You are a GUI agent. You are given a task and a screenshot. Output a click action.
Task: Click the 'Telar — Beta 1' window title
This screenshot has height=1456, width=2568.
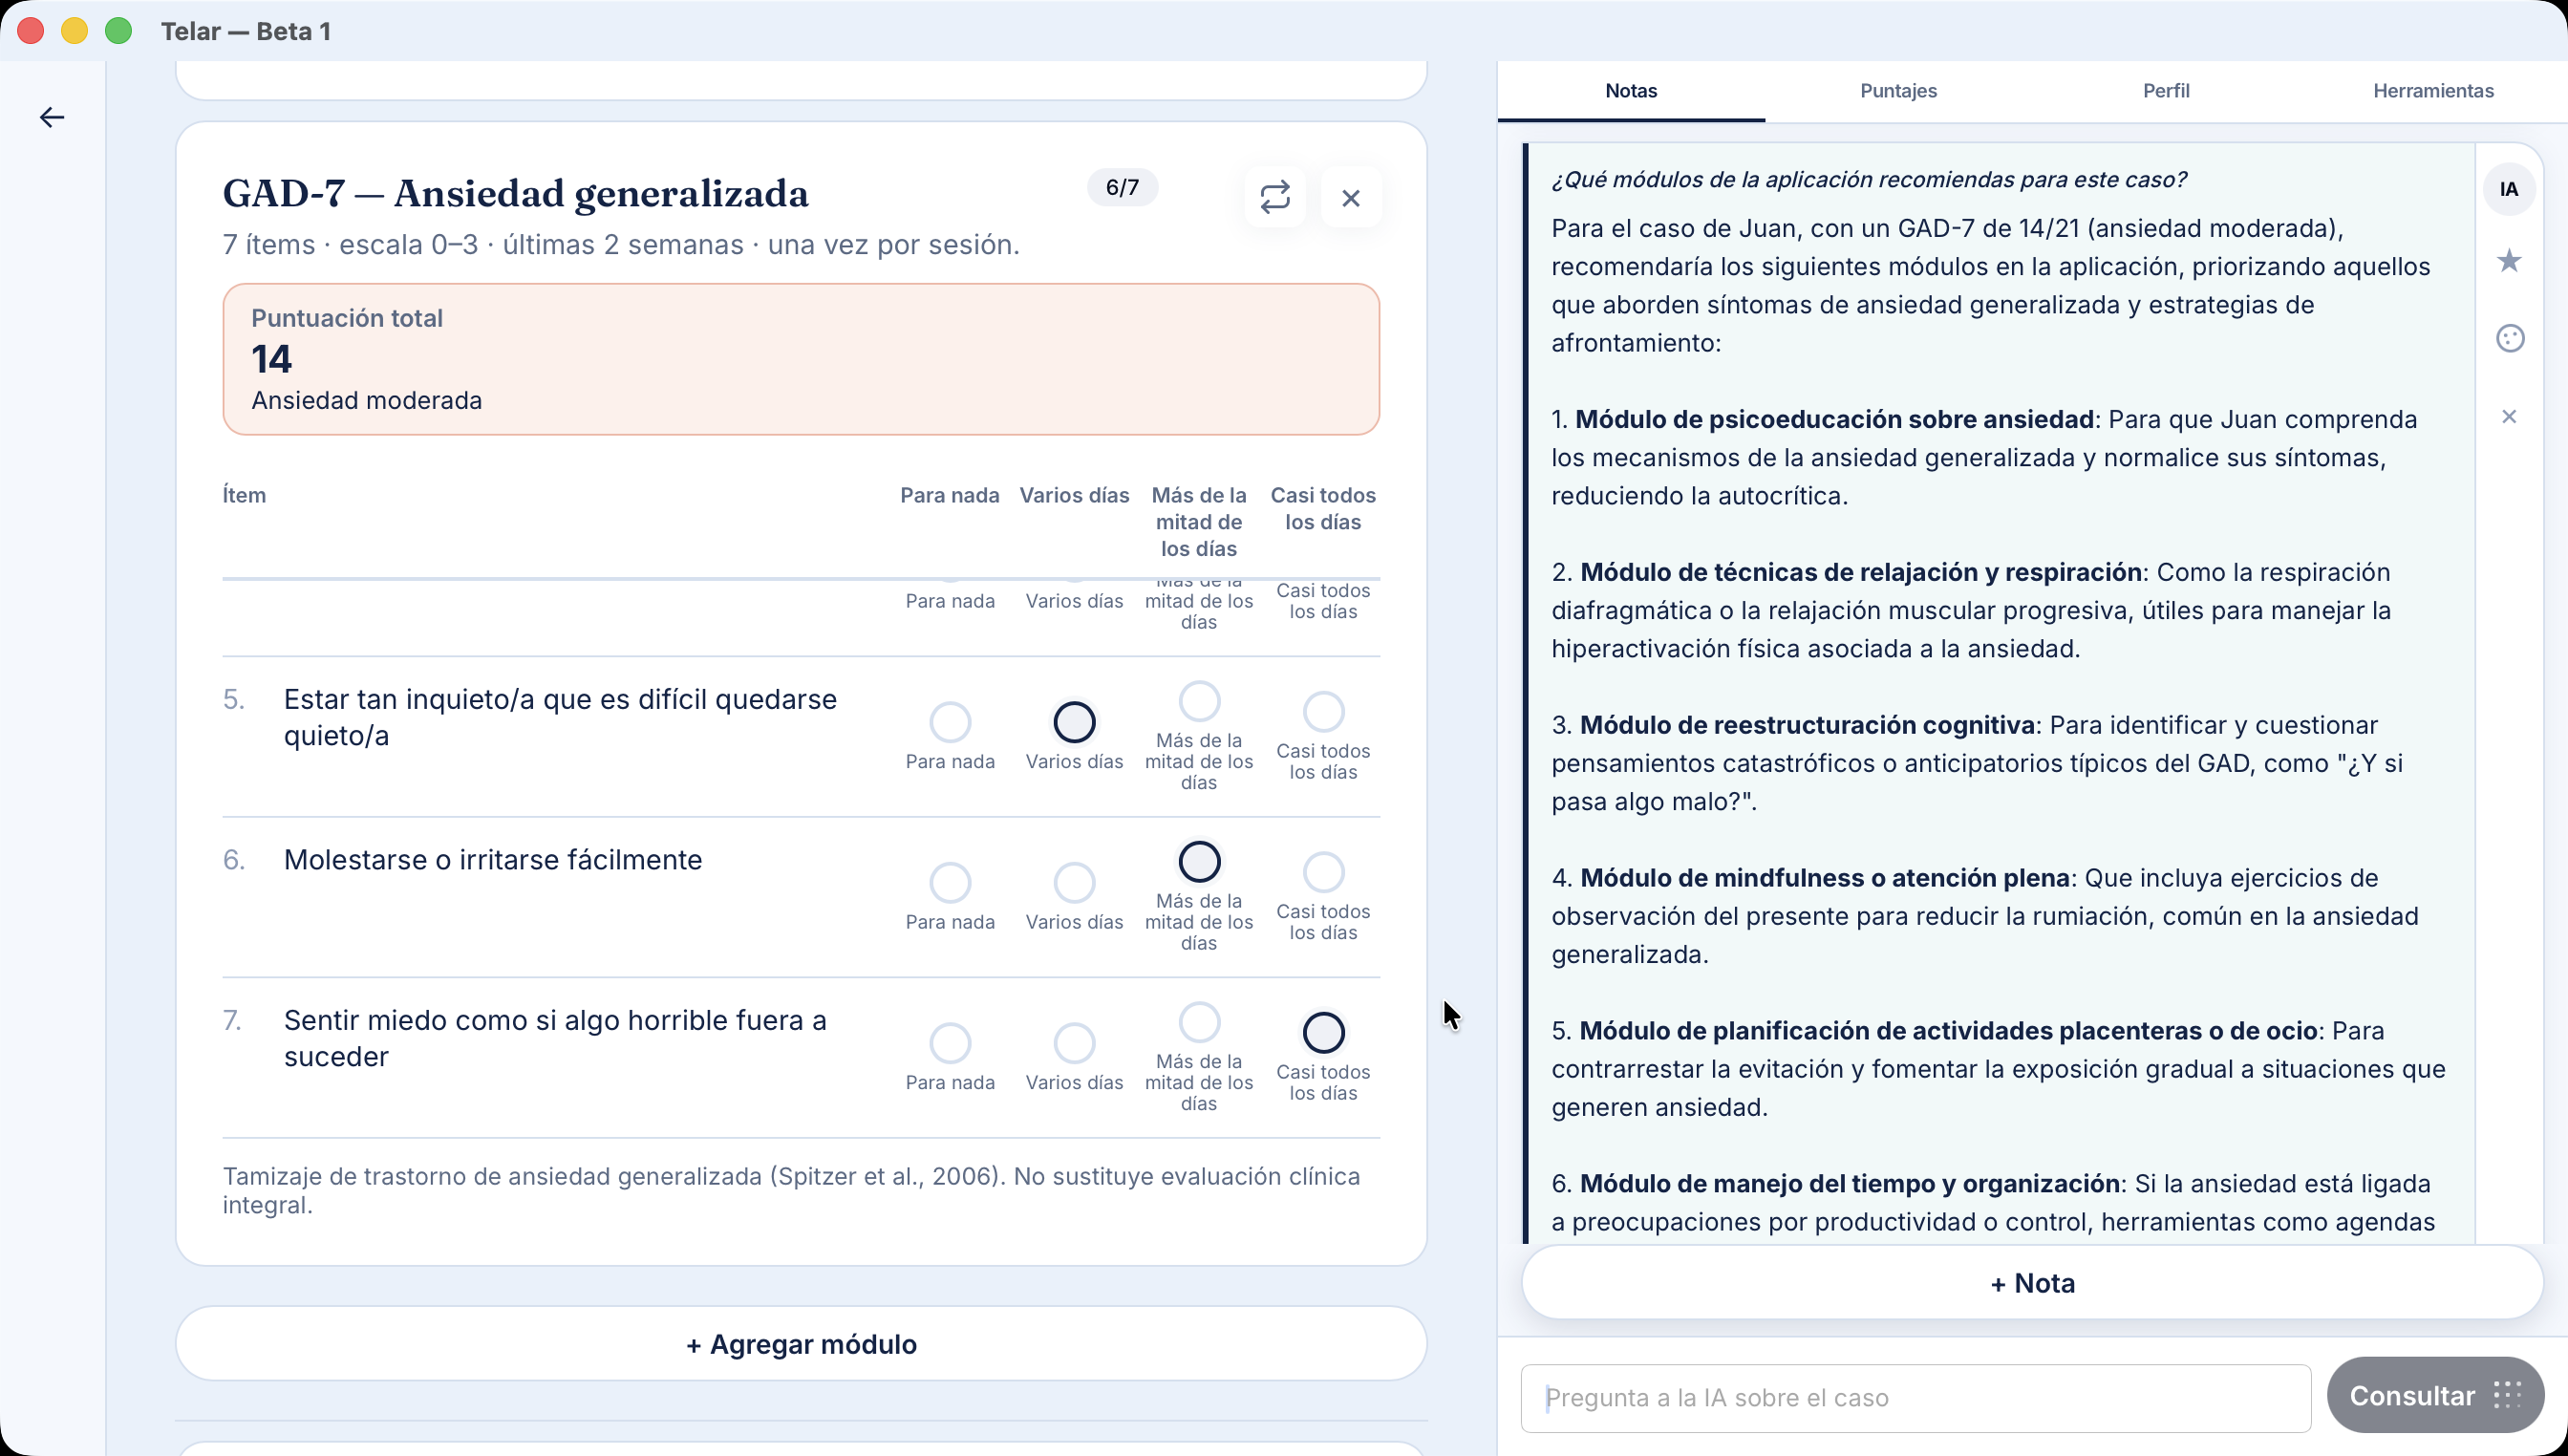[246, 31]
